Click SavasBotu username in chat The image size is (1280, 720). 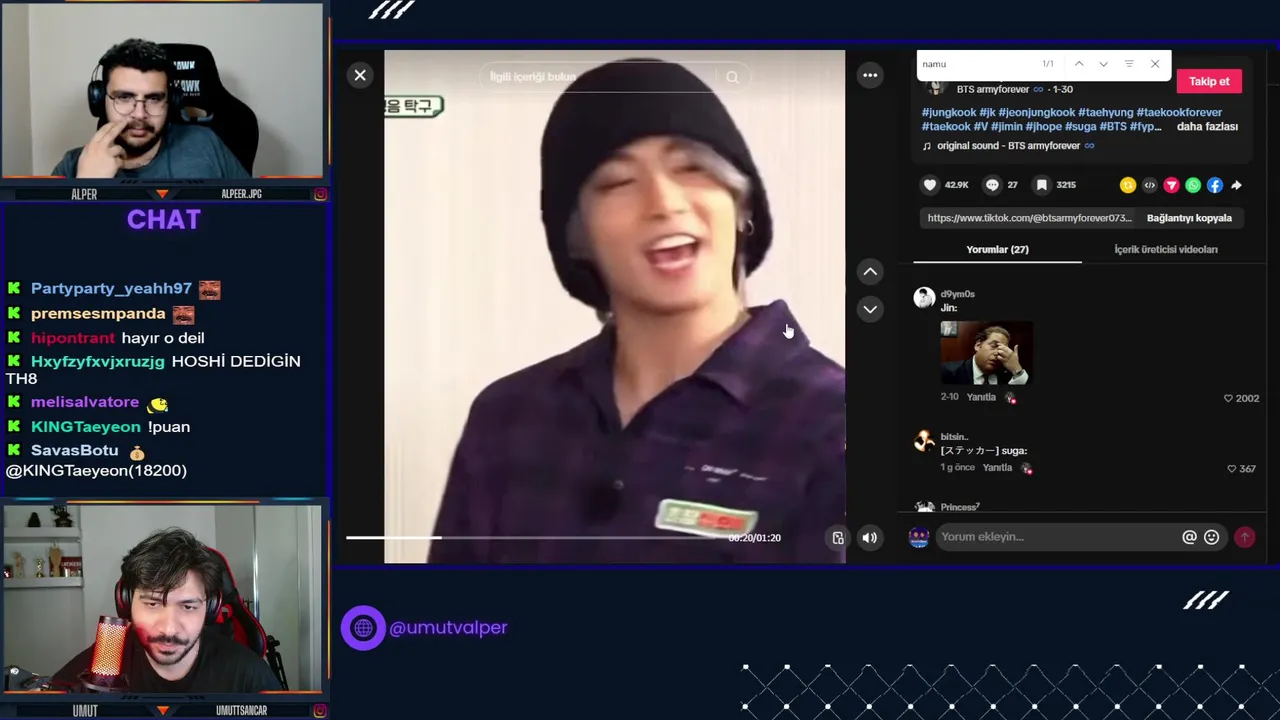(x=75, y=451)
